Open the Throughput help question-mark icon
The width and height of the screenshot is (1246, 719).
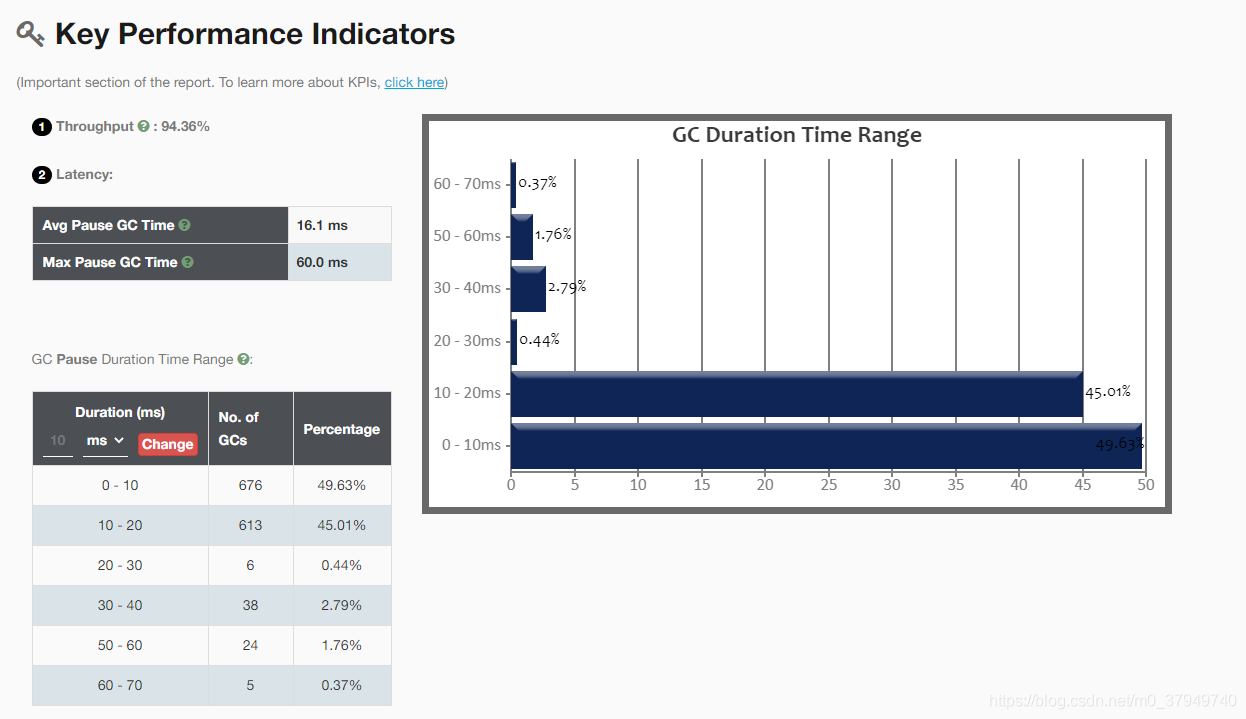click(x=144, y=126)
